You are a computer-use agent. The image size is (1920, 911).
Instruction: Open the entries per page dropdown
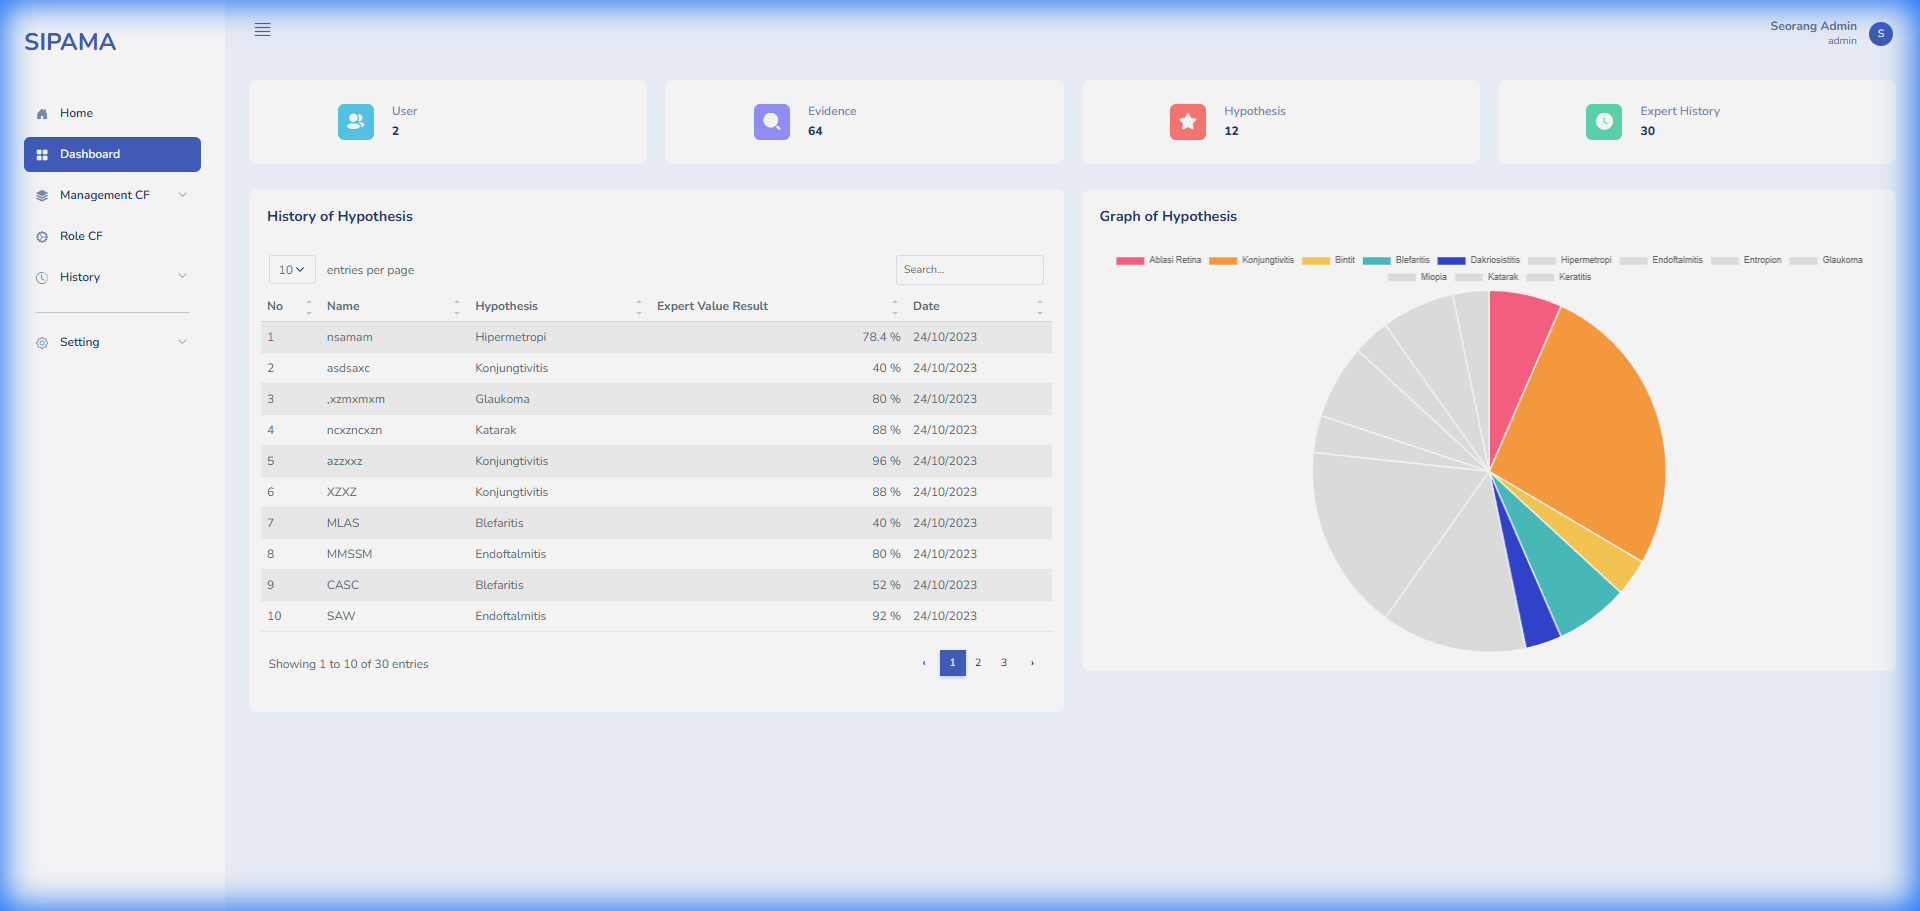click(x=291, y=269)
